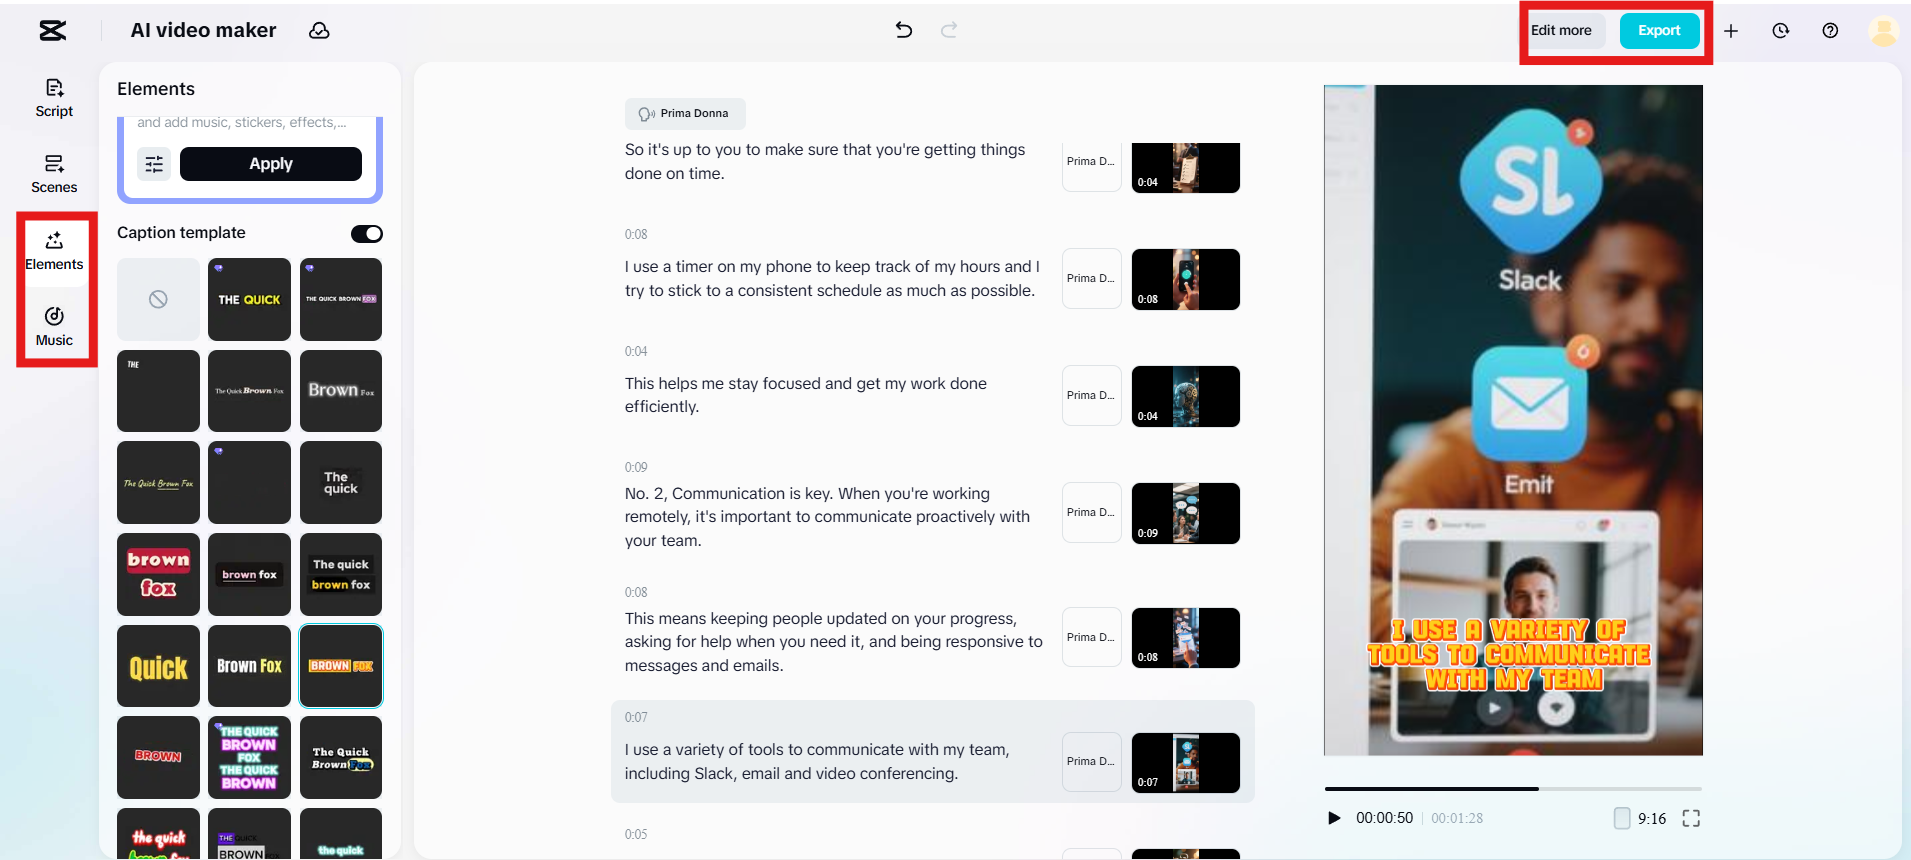This screenshot has width=1911, height=860.
Task: Open voice selector for 'stay focused' line
Action: tap(1091, 396)
